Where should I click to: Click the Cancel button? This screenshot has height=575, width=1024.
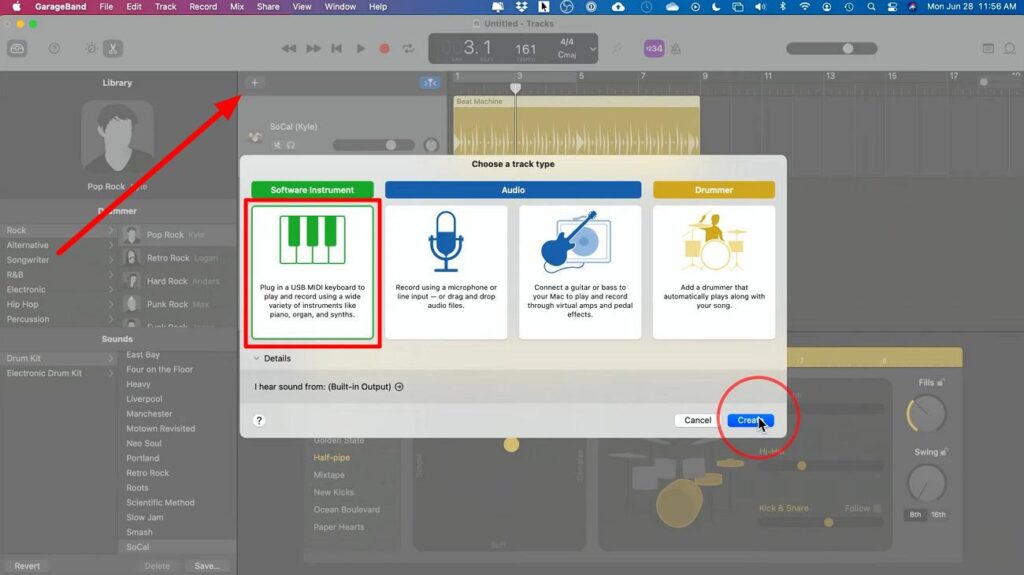click(x=697, y=421)
